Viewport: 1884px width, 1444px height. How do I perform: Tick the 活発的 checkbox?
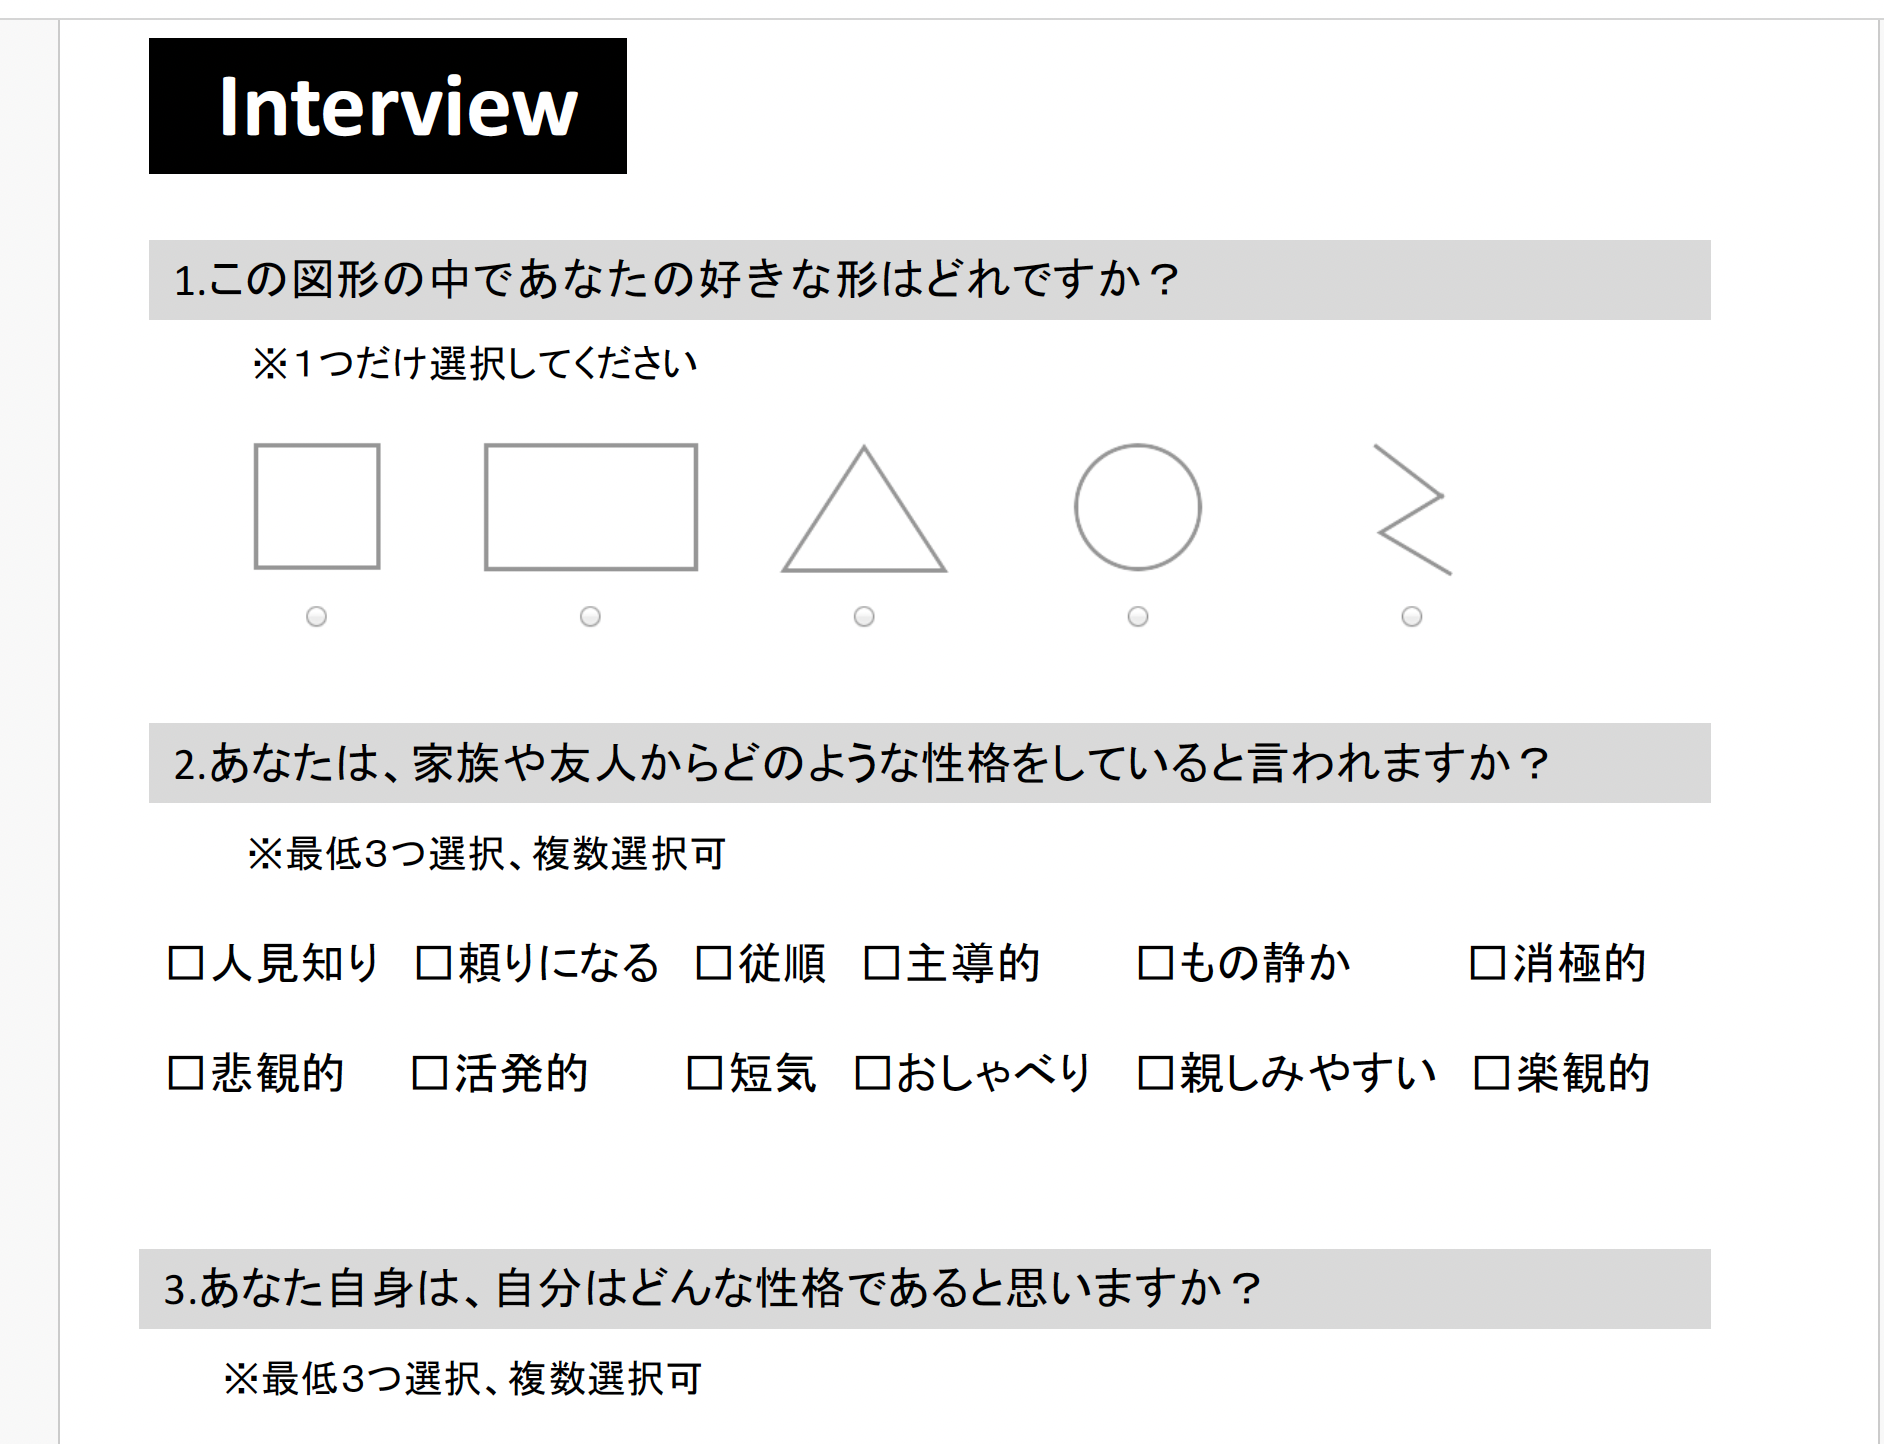(430, 1073)
